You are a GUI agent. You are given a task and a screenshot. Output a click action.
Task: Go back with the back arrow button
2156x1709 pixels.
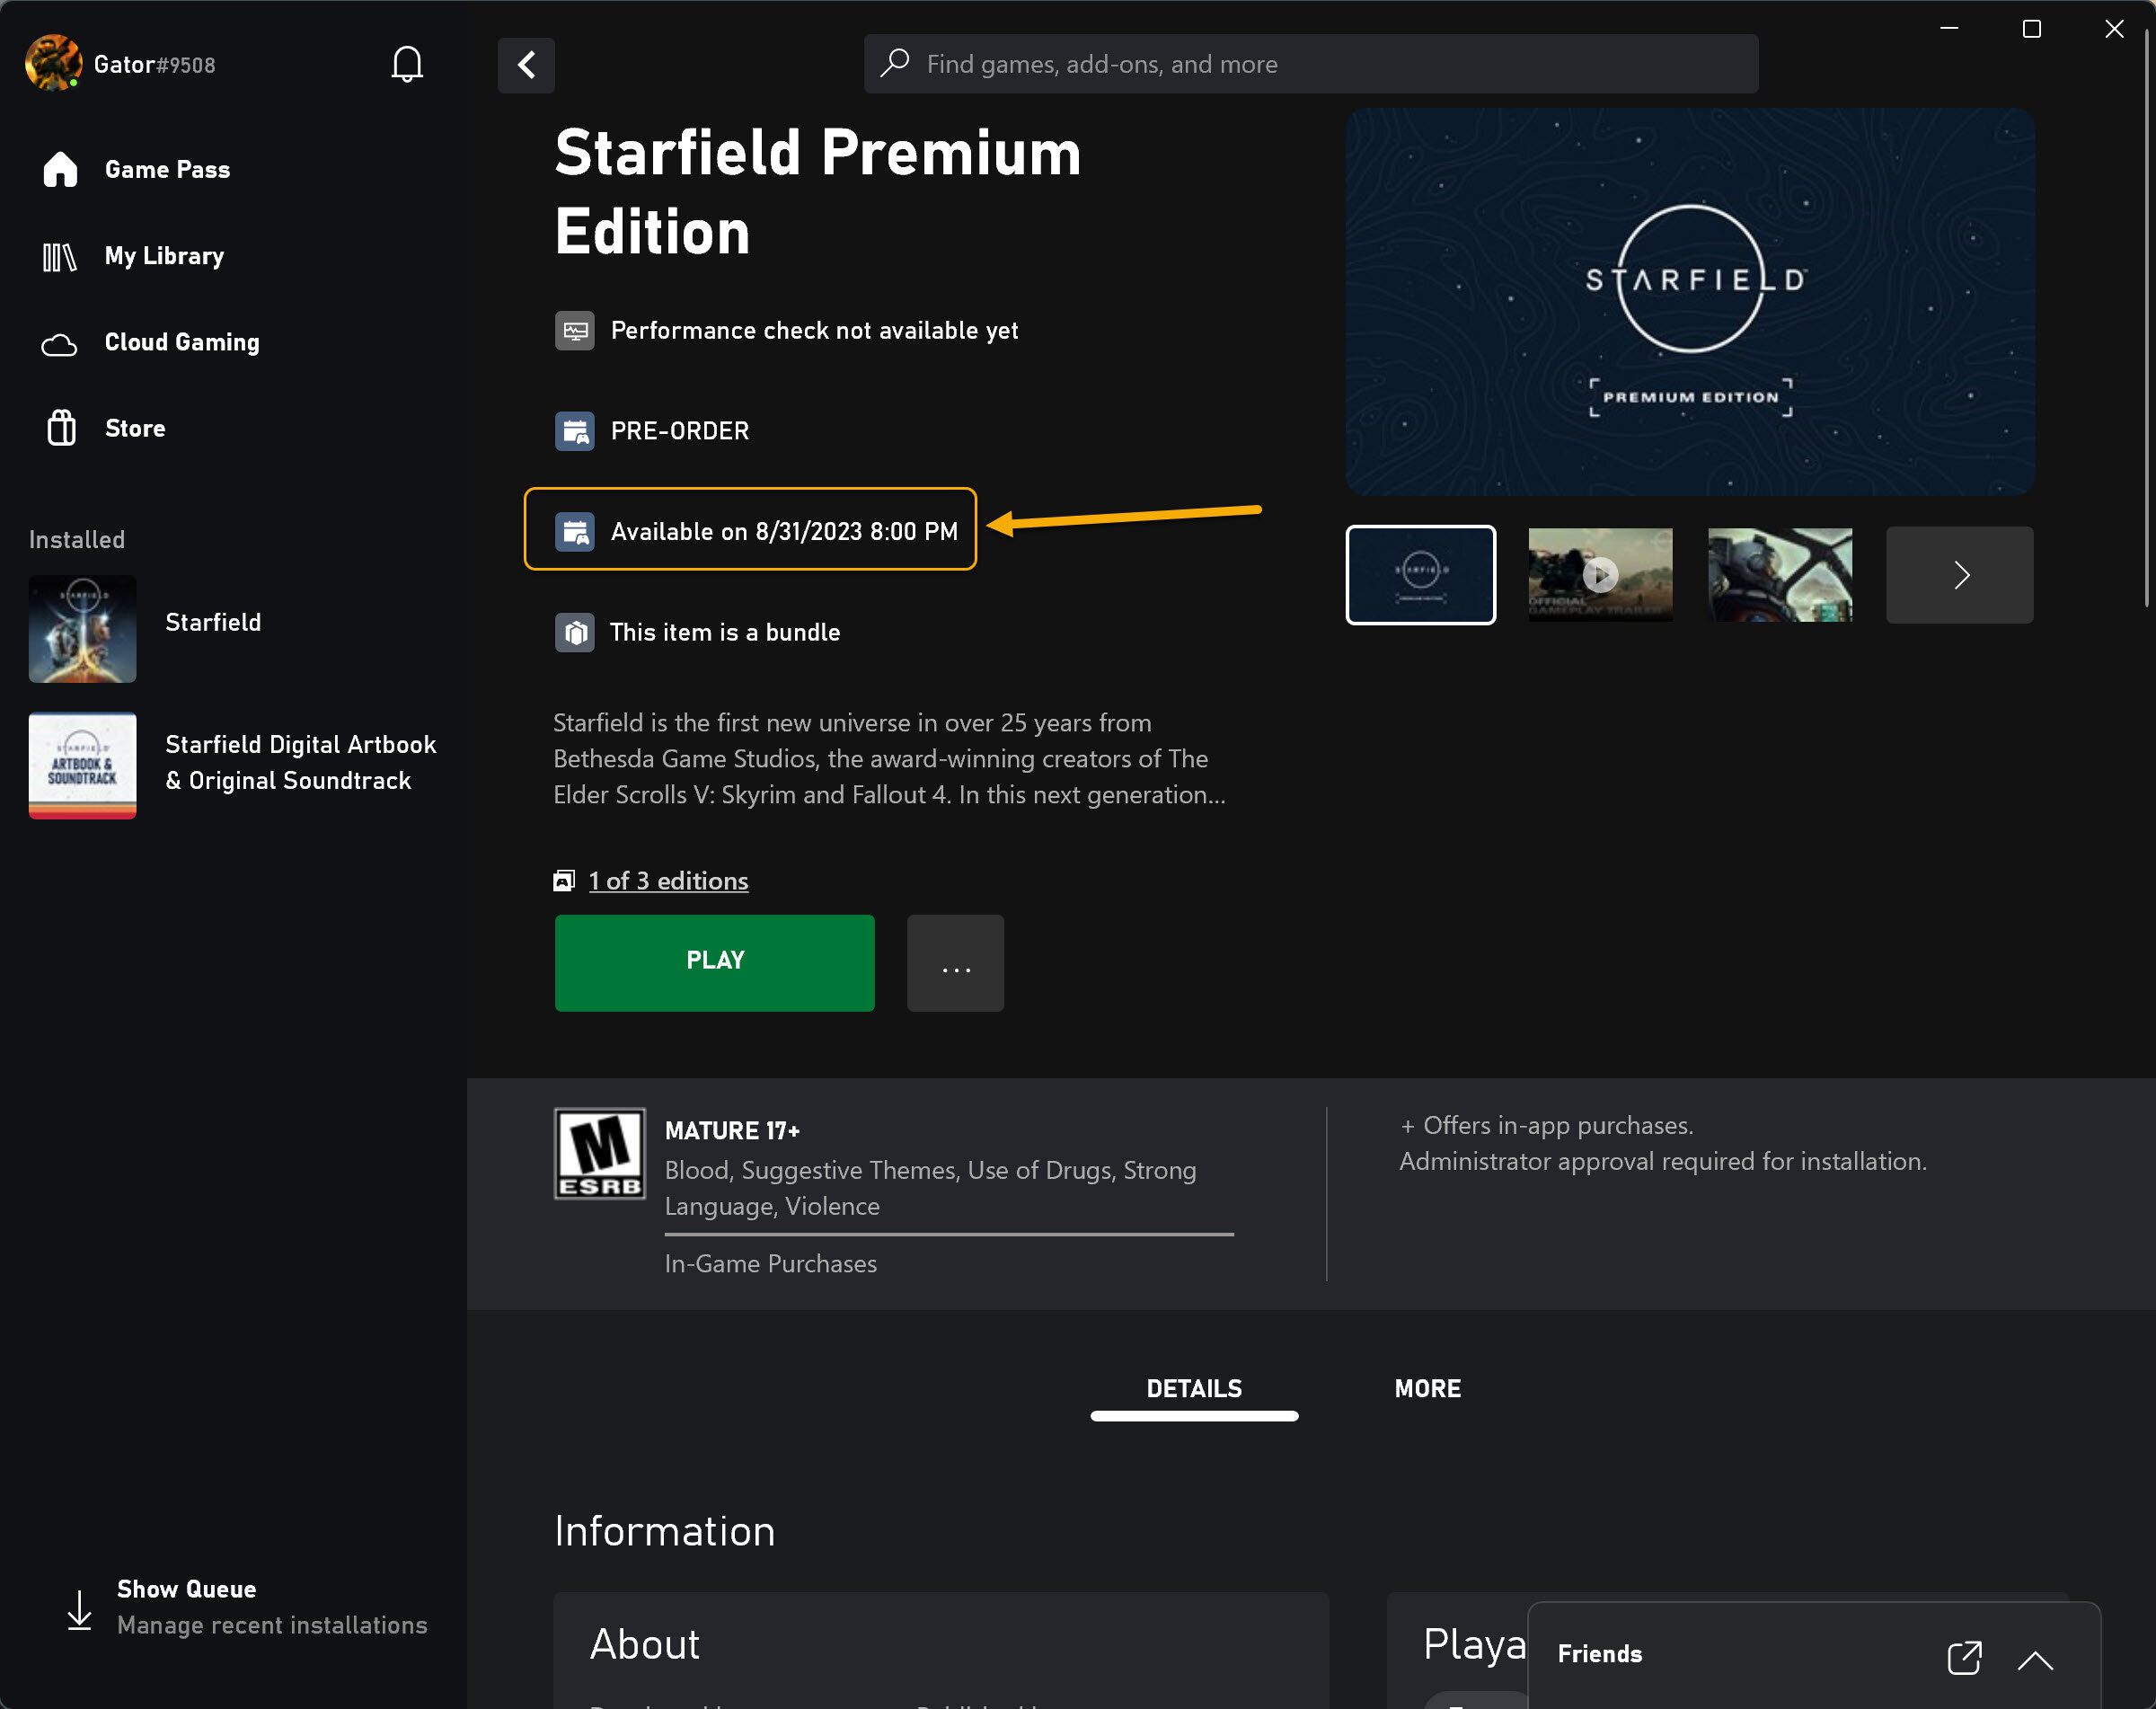coord(526,64)
